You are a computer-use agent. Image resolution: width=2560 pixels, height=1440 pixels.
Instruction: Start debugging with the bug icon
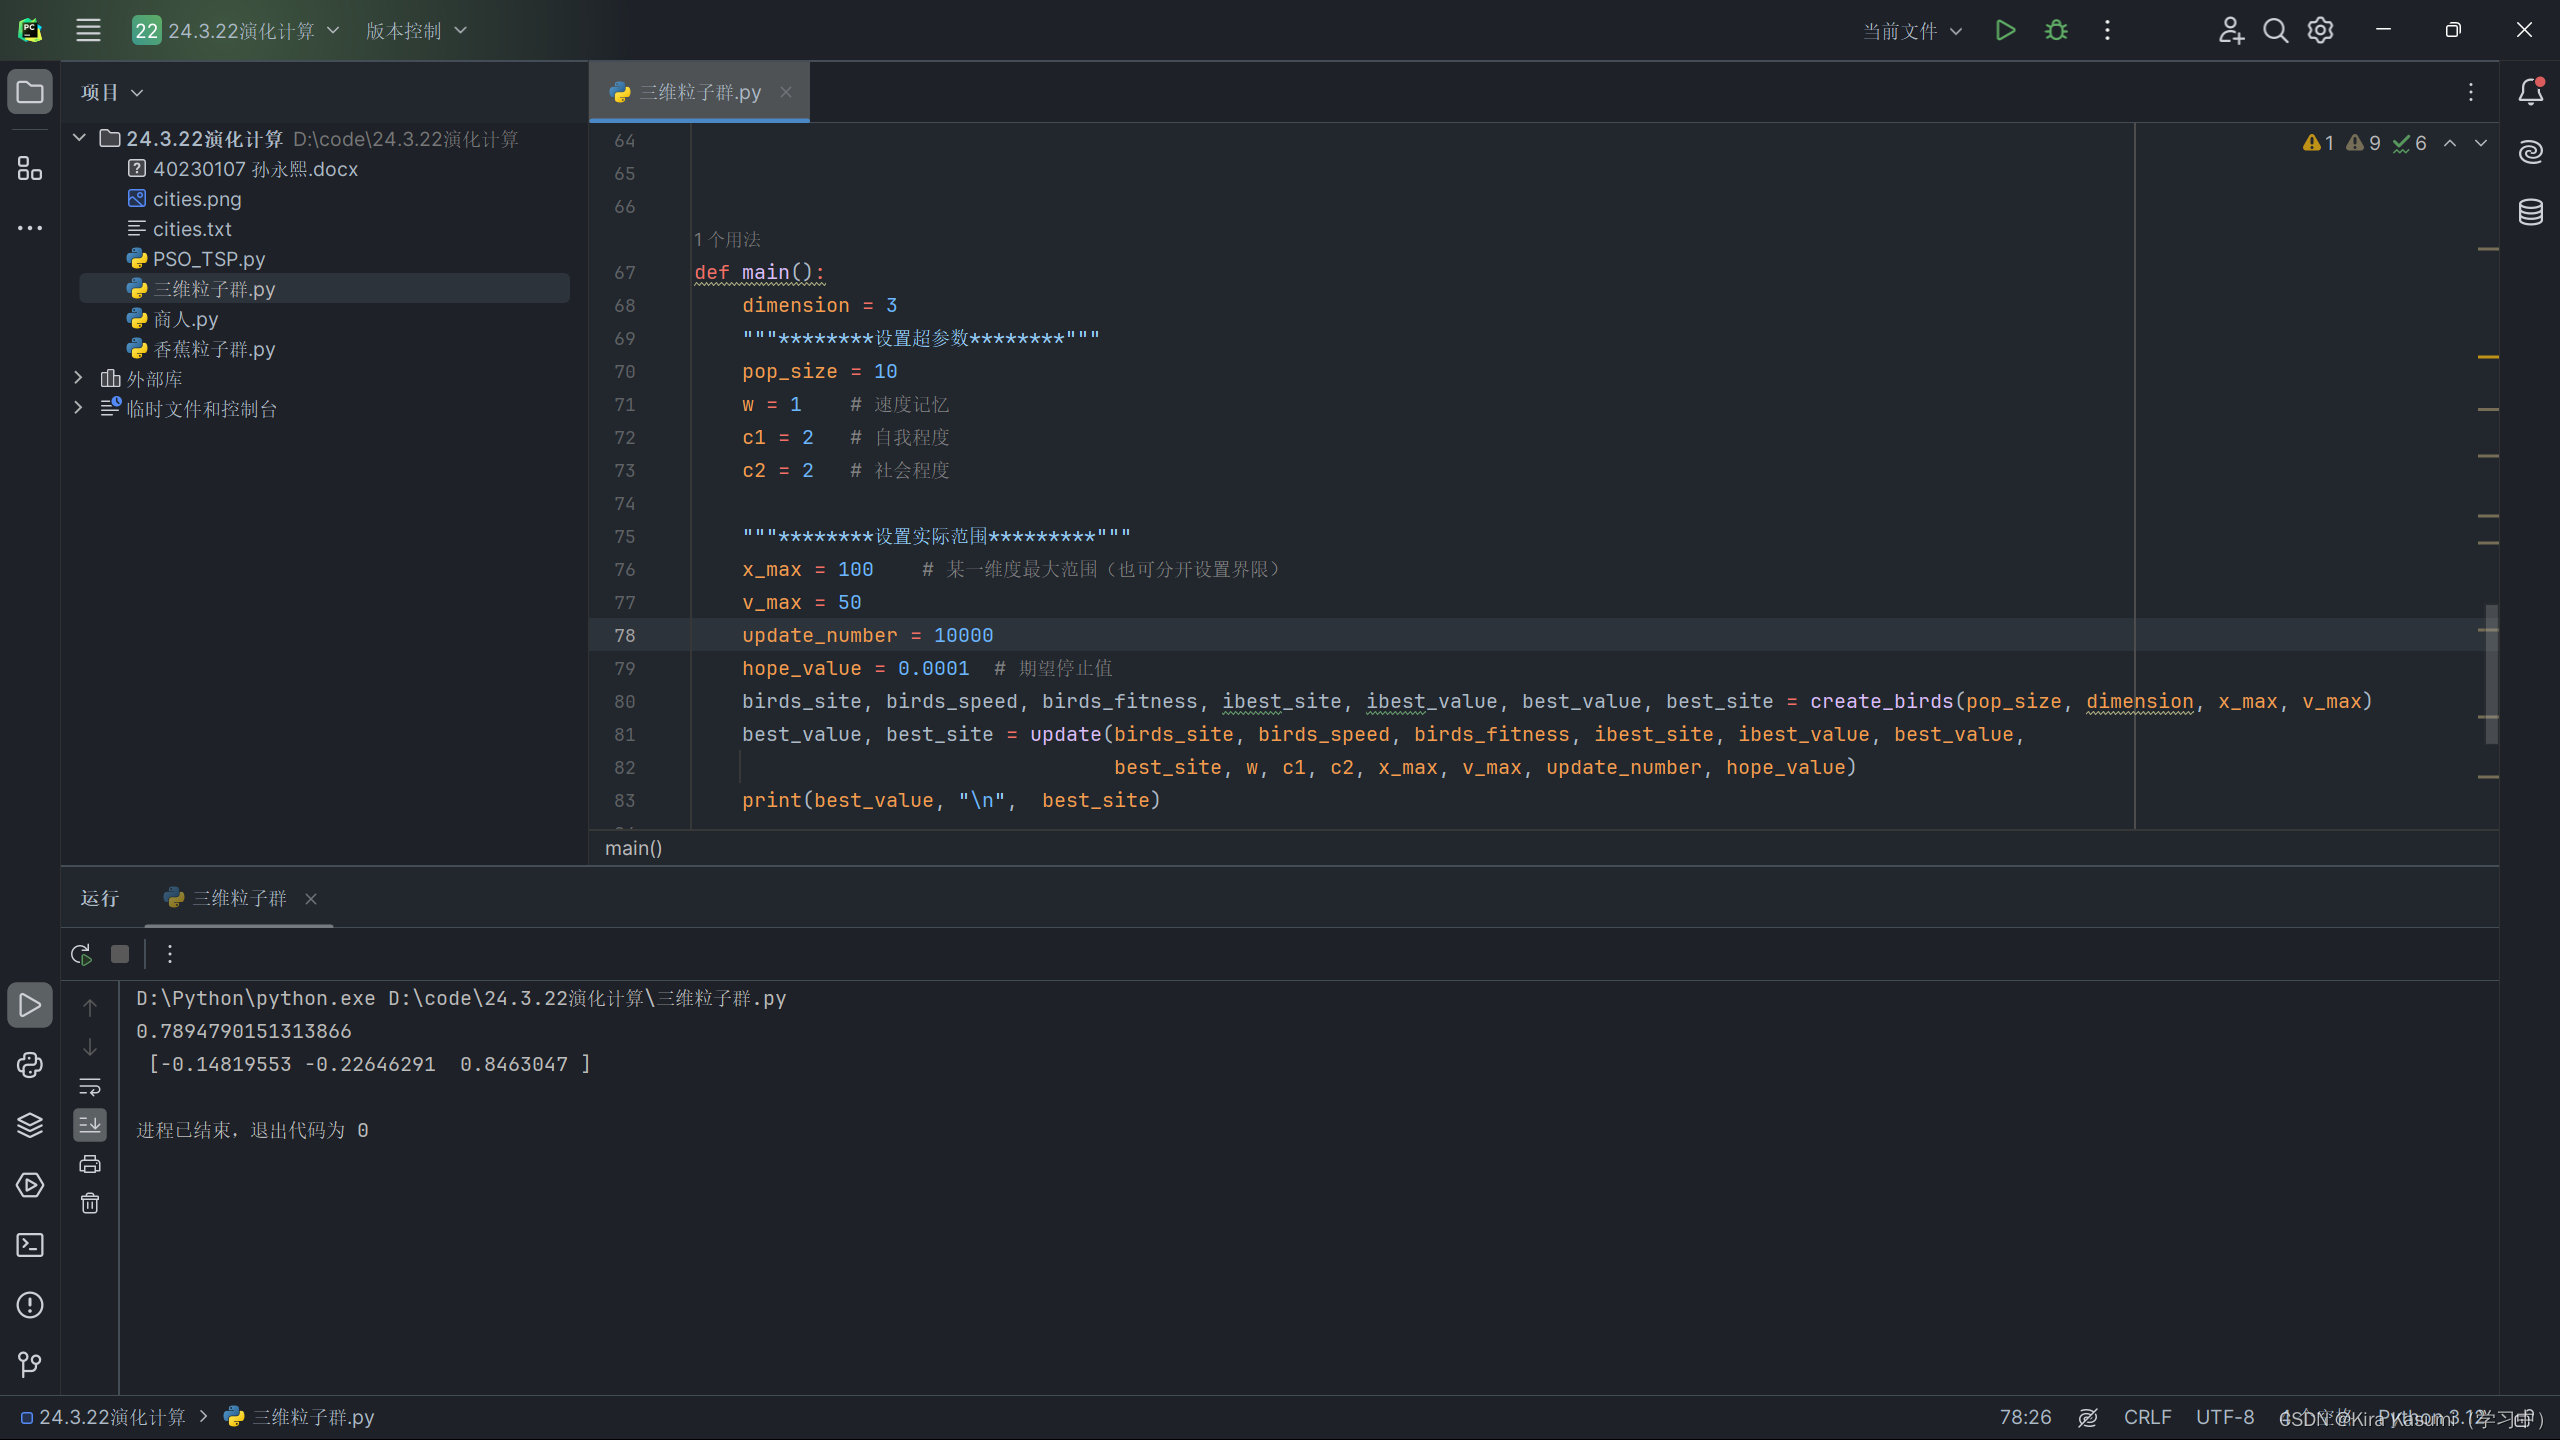(x=2056, y=30)
